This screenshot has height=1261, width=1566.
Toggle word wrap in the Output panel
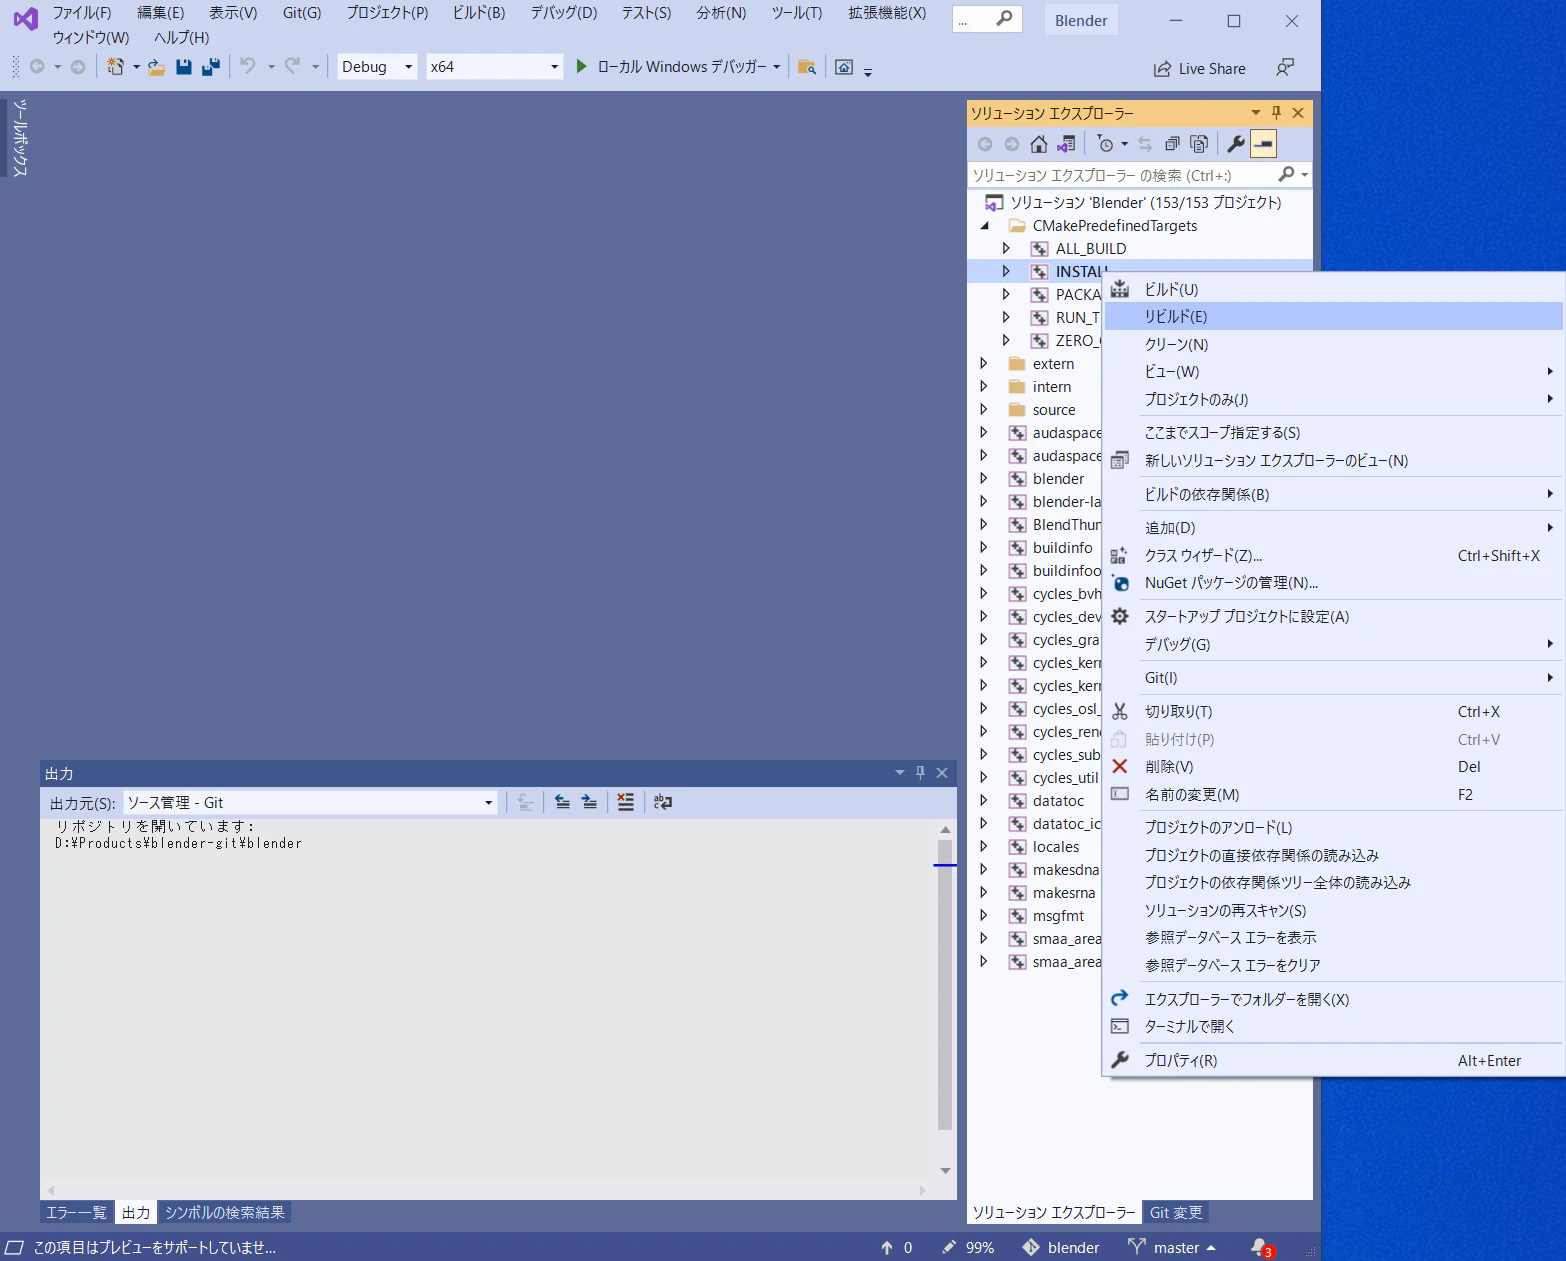663,802
